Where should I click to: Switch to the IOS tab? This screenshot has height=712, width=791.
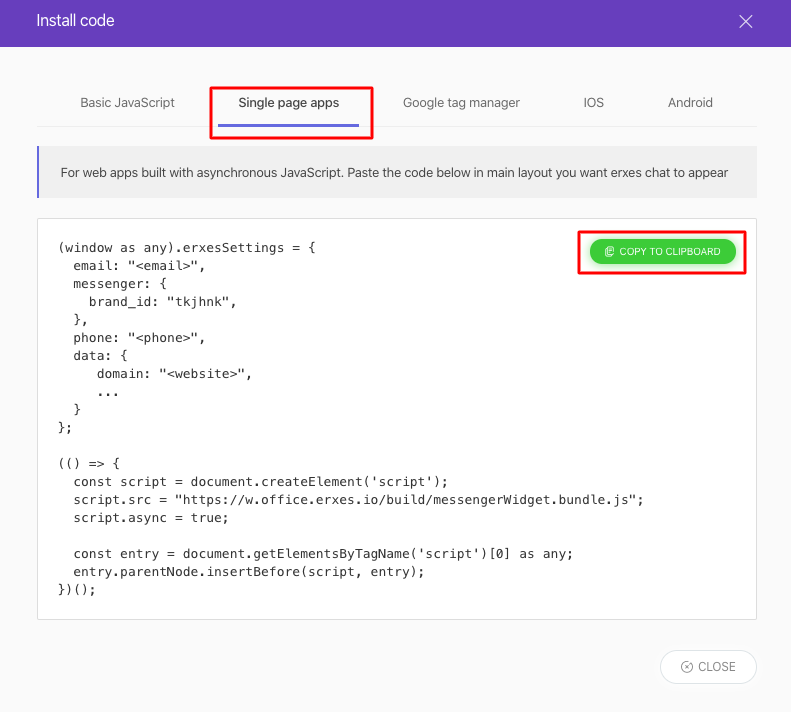click(594, 103)
